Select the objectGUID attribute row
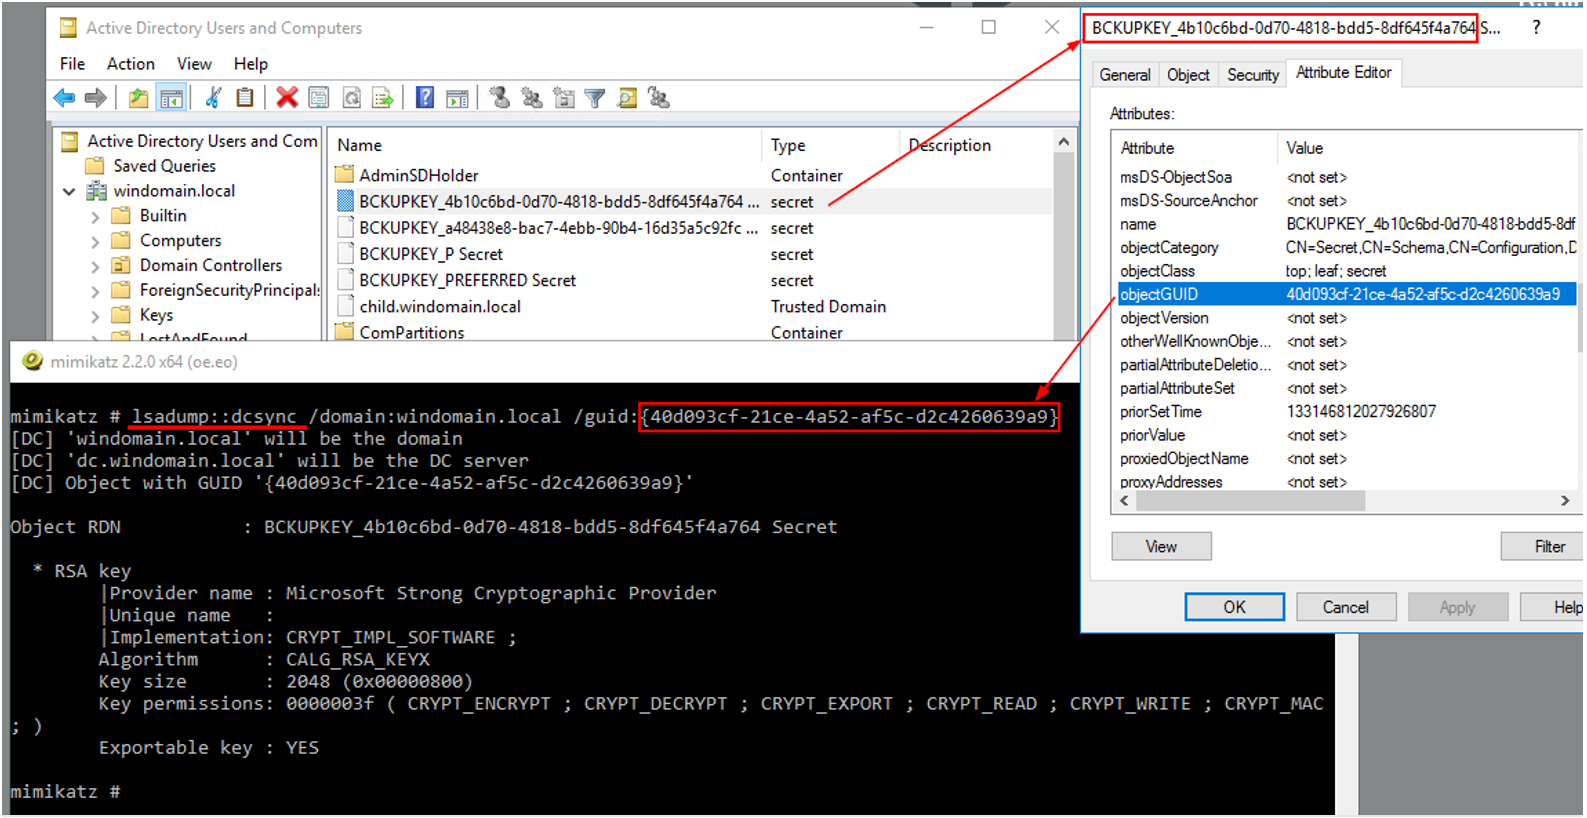 pyautogui.click(x=1346, y=294)
